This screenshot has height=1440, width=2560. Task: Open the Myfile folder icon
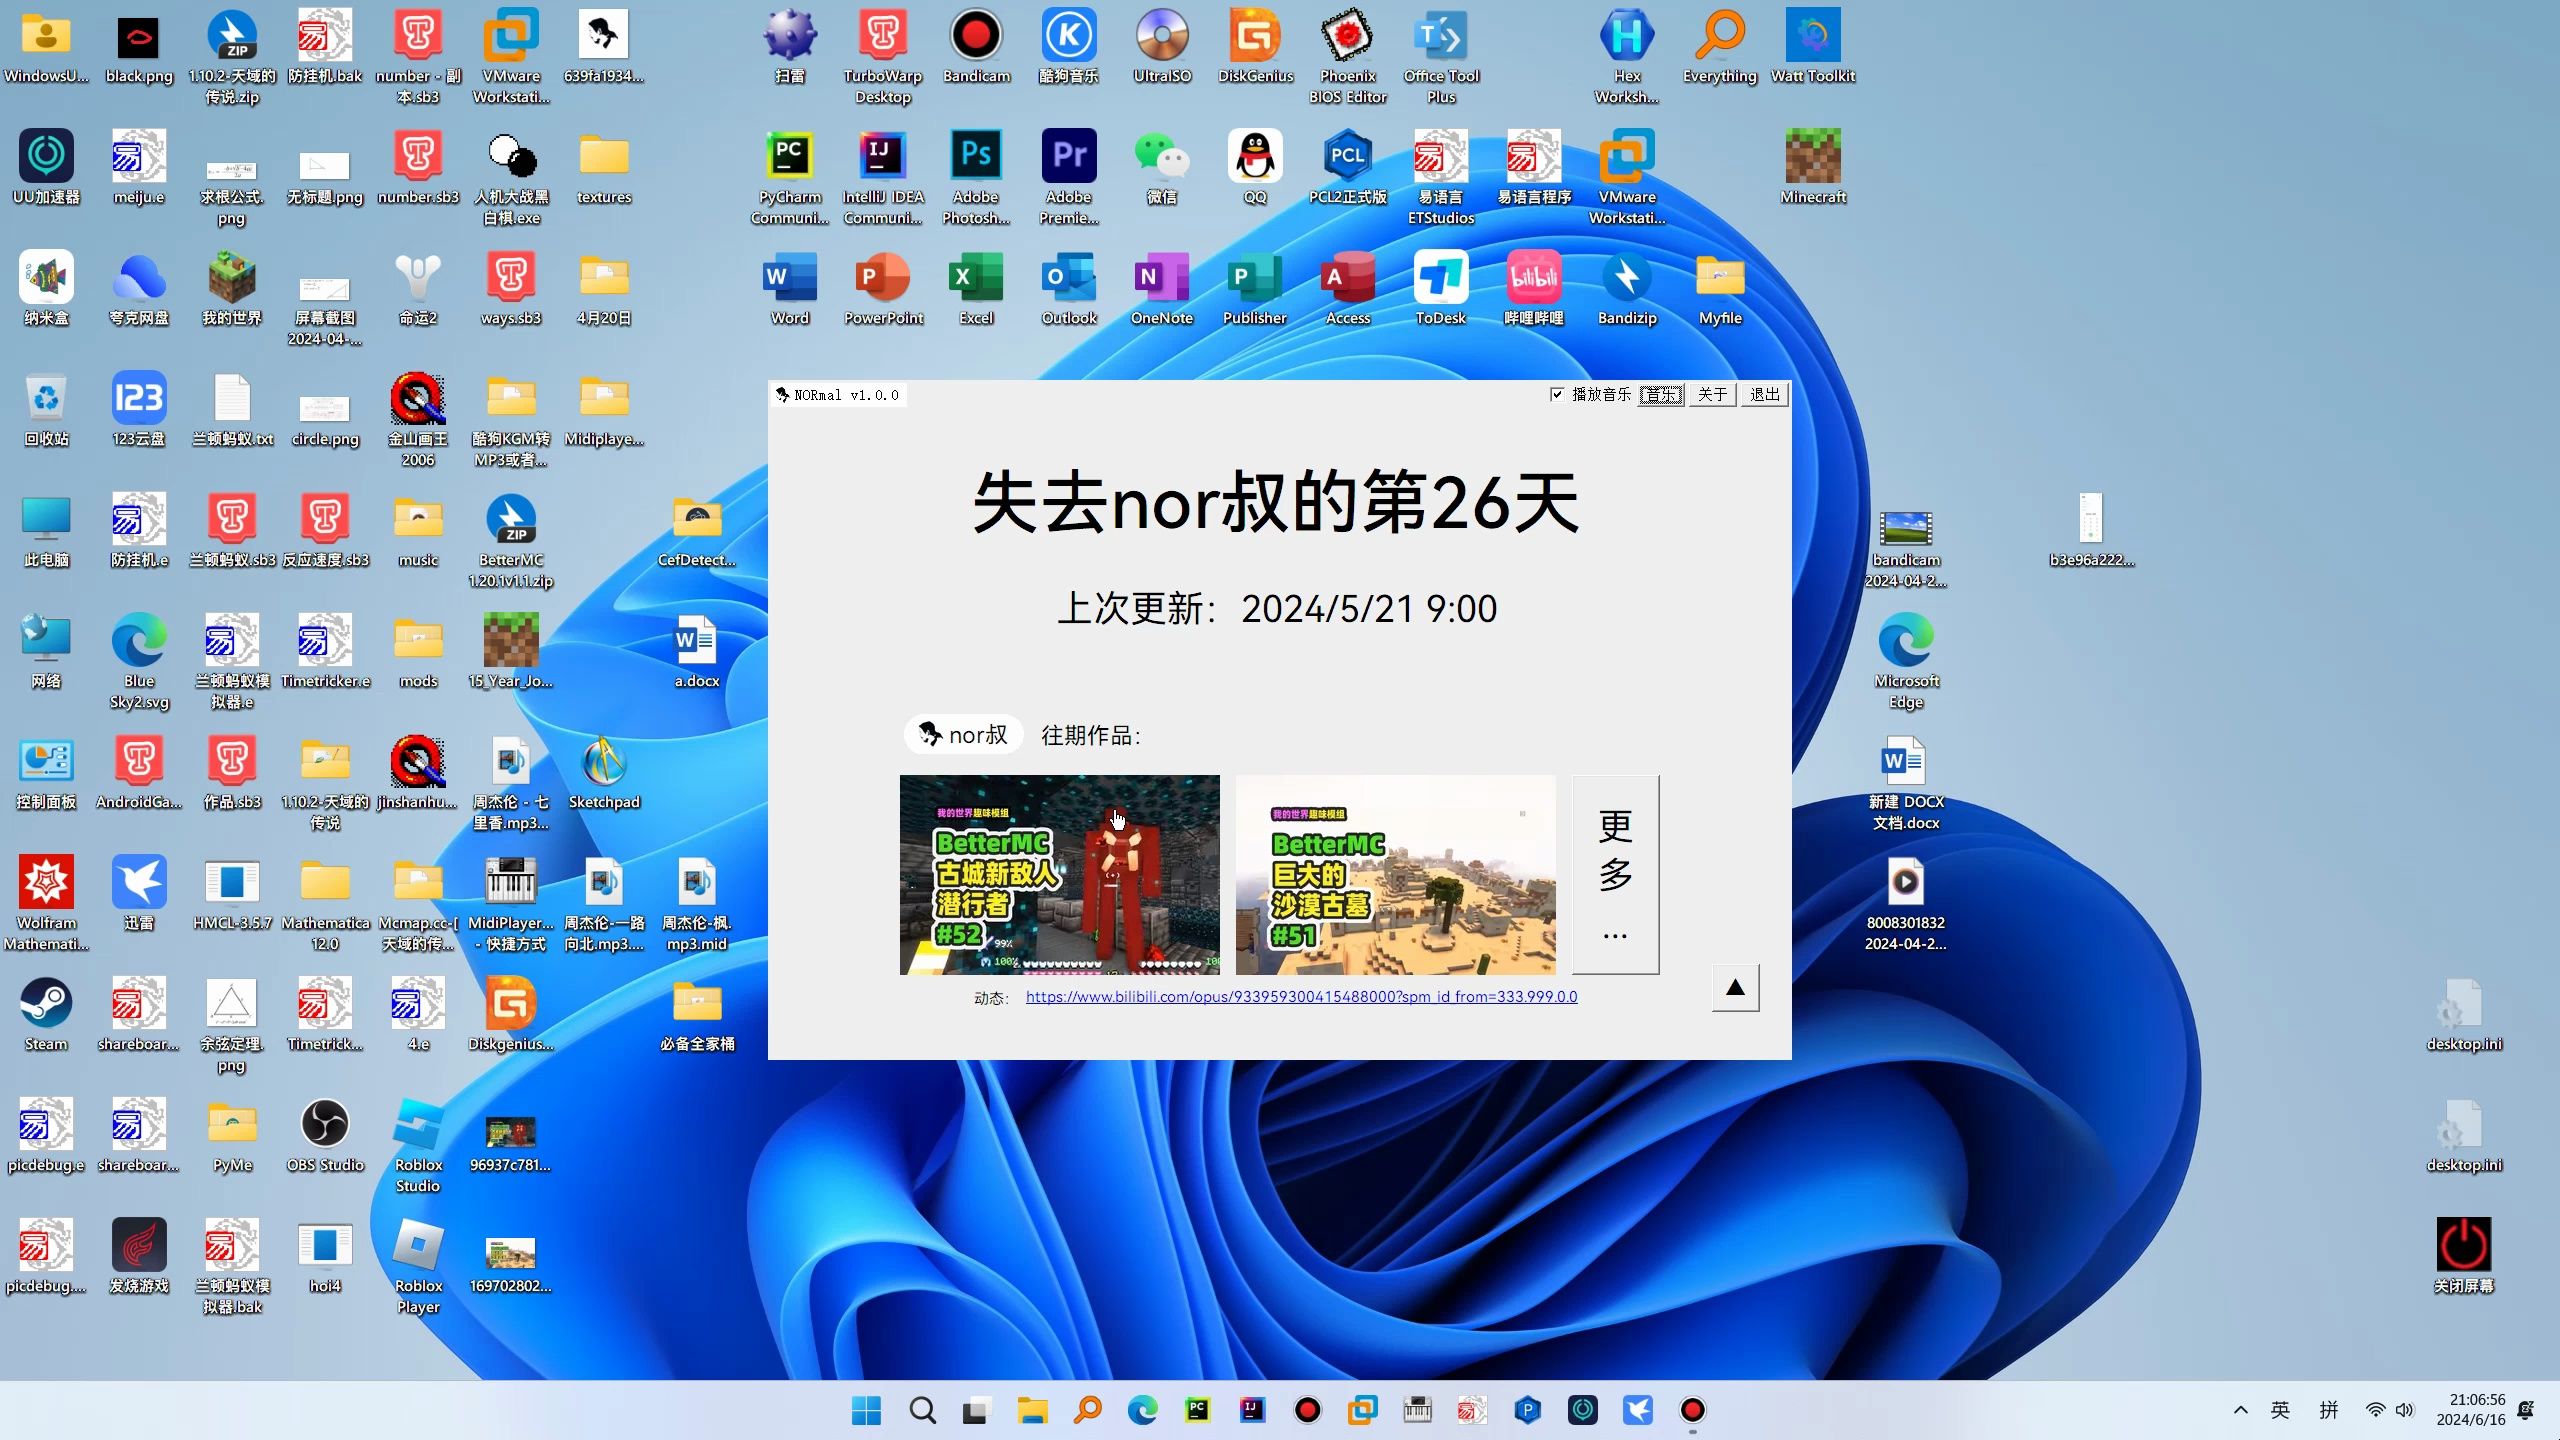(1720, 290)
